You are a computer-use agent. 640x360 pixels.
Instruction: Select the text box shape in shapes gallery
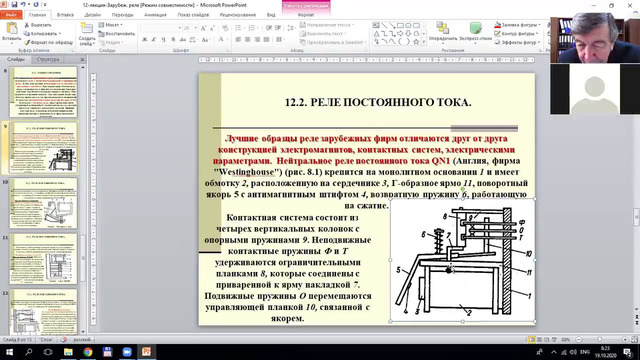pos(376,25)
